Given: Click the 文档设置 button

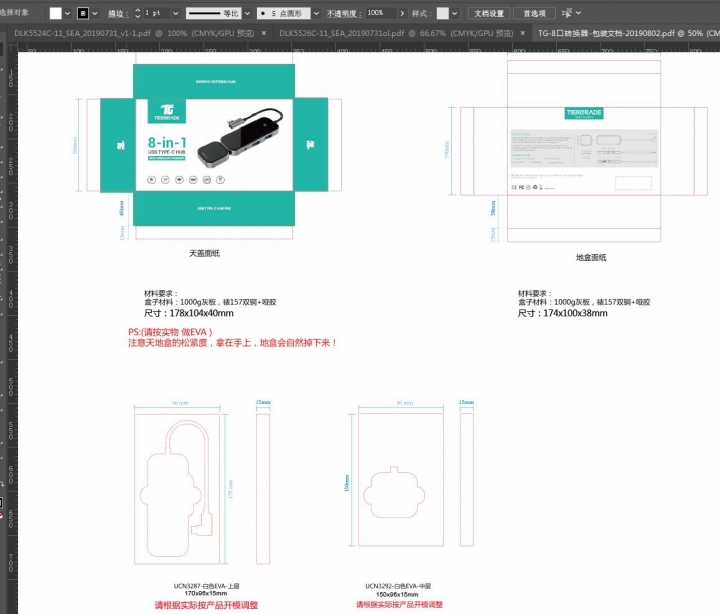Looking at the screenshot, I should point(489,13).
